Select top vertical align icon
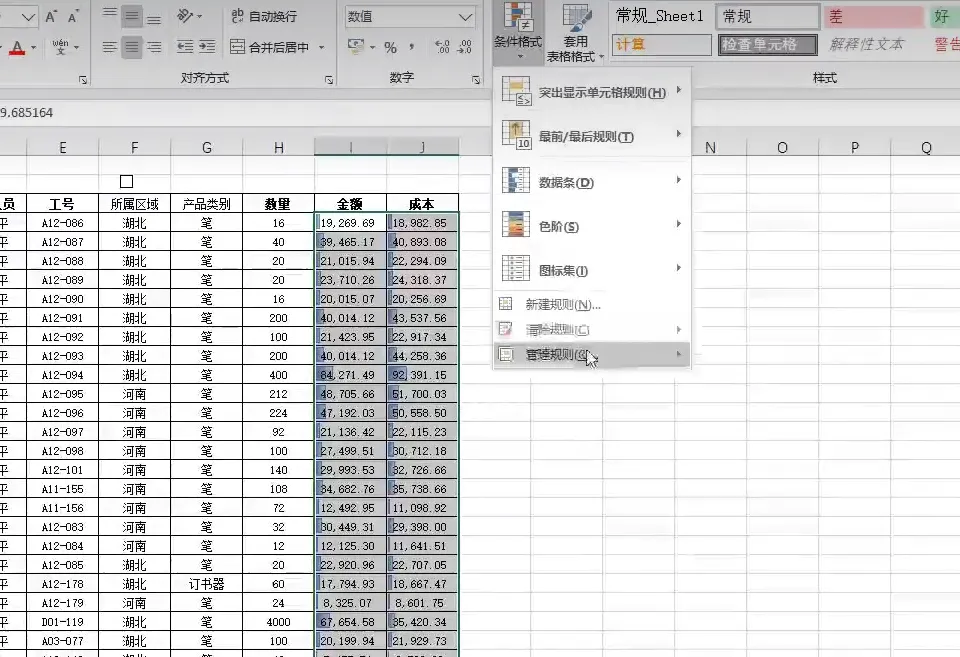 coord(110,16)
